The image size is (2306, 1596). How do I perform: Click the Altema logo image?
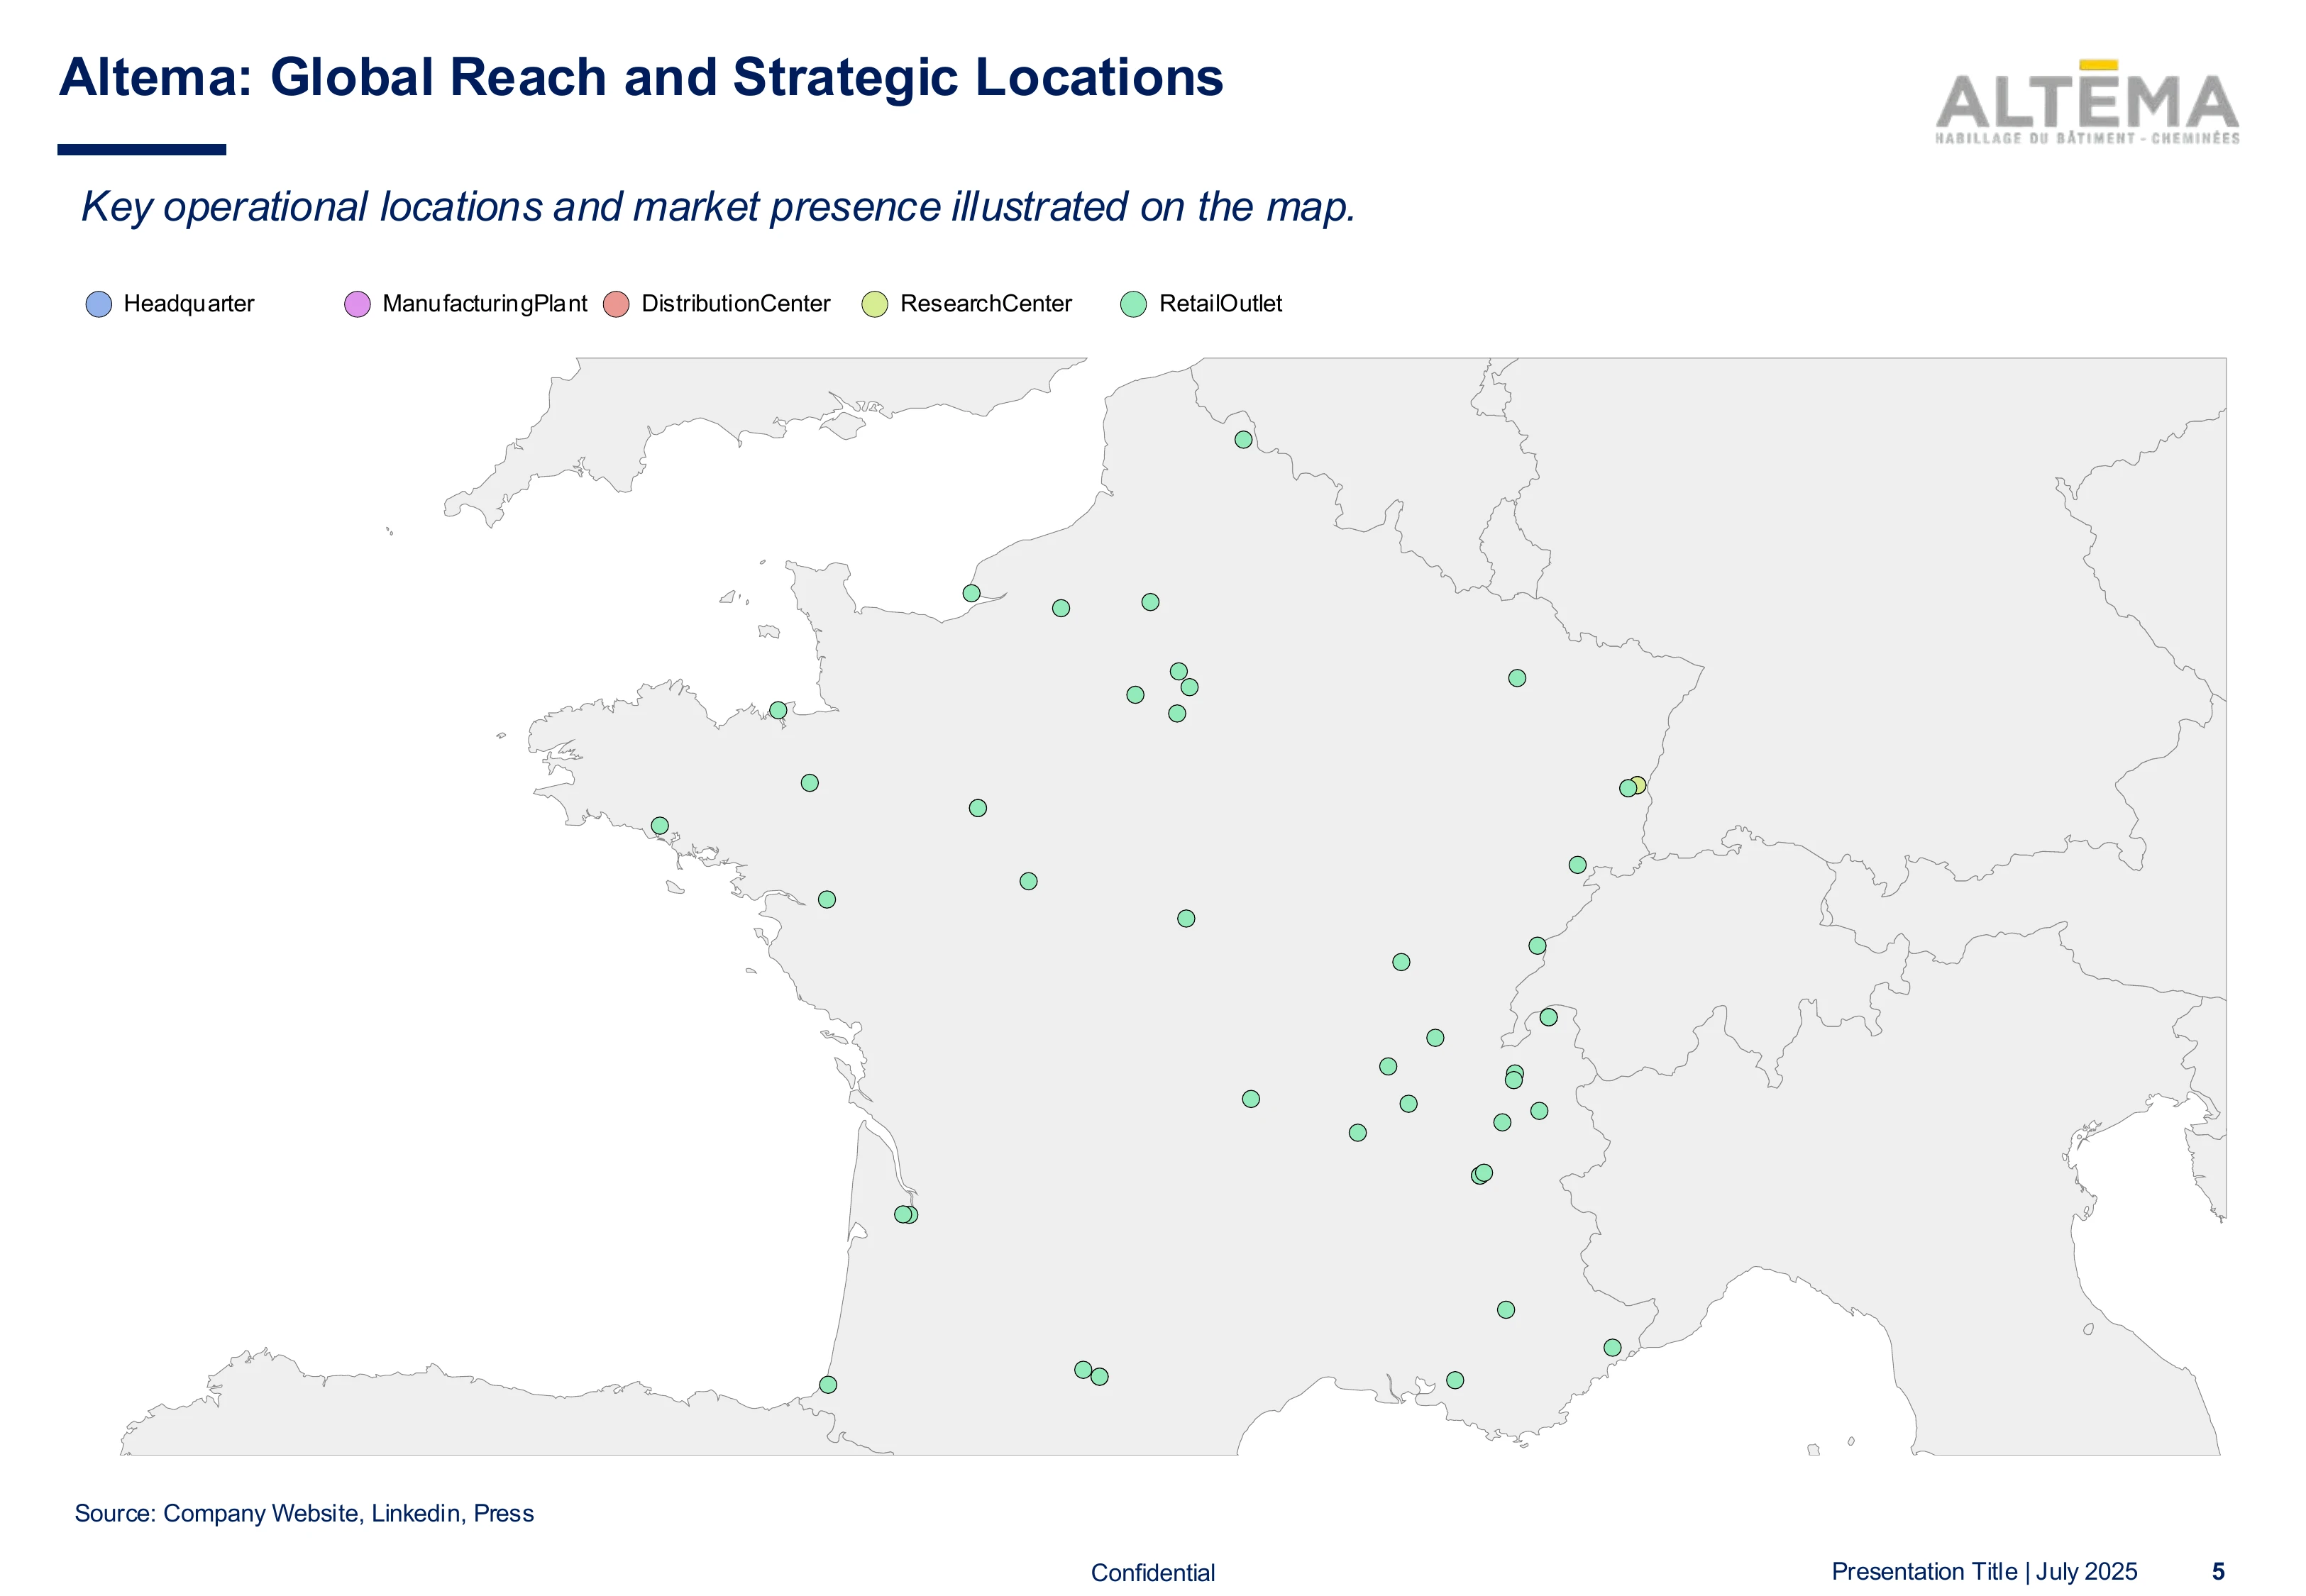coord(2087,102)
